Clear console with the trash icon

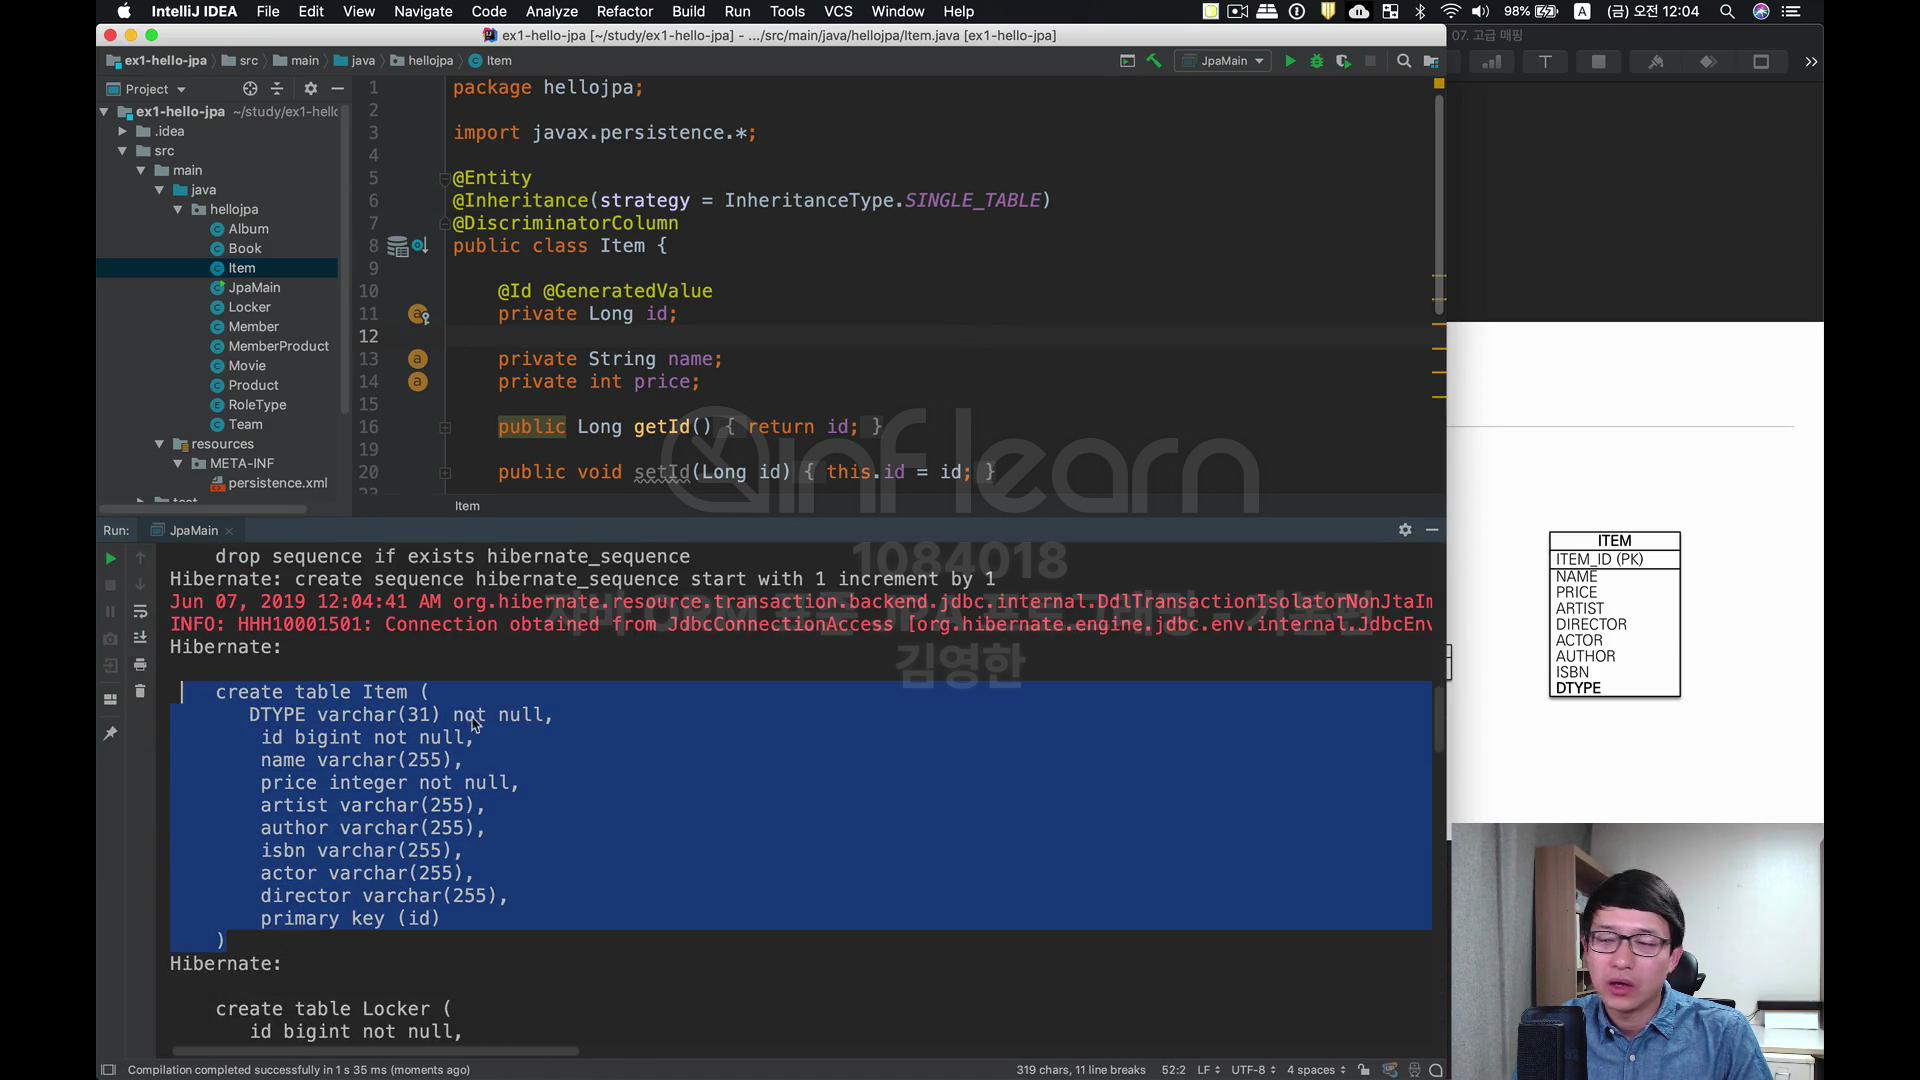pos(140,691)
